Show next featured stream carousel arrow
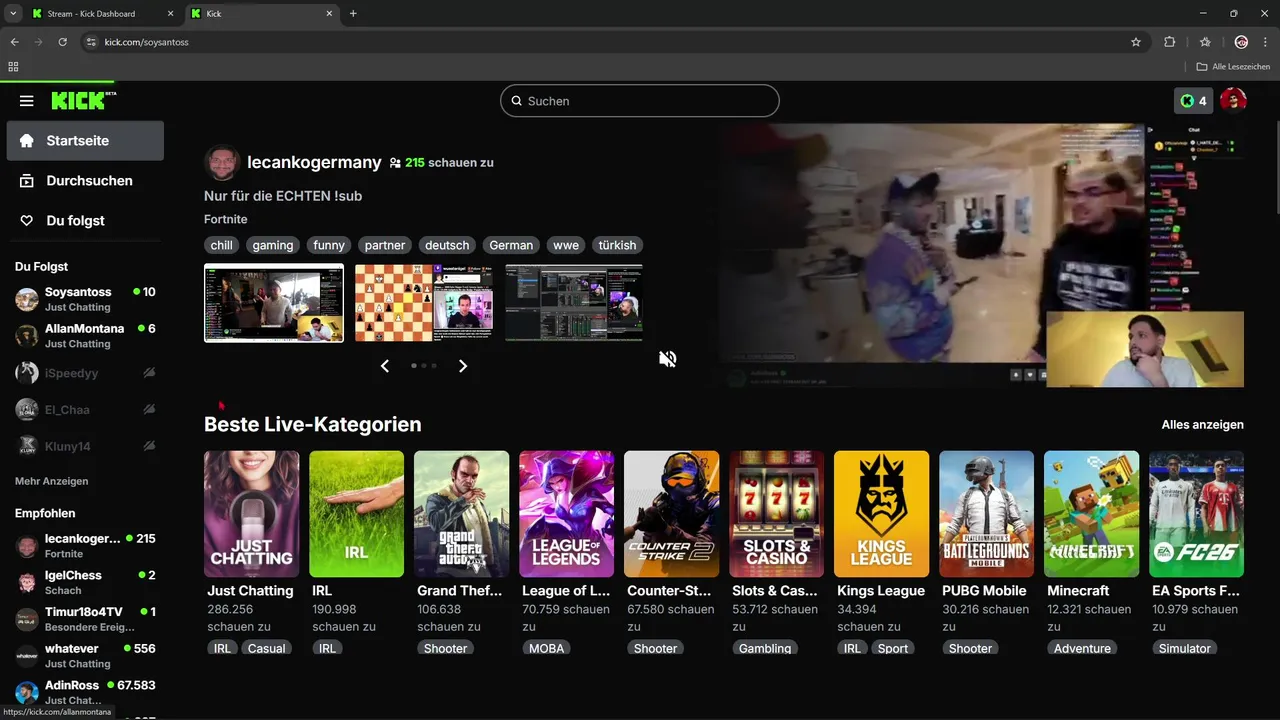The width and height of the screenshot is (1280, 720). pos(462,366)
